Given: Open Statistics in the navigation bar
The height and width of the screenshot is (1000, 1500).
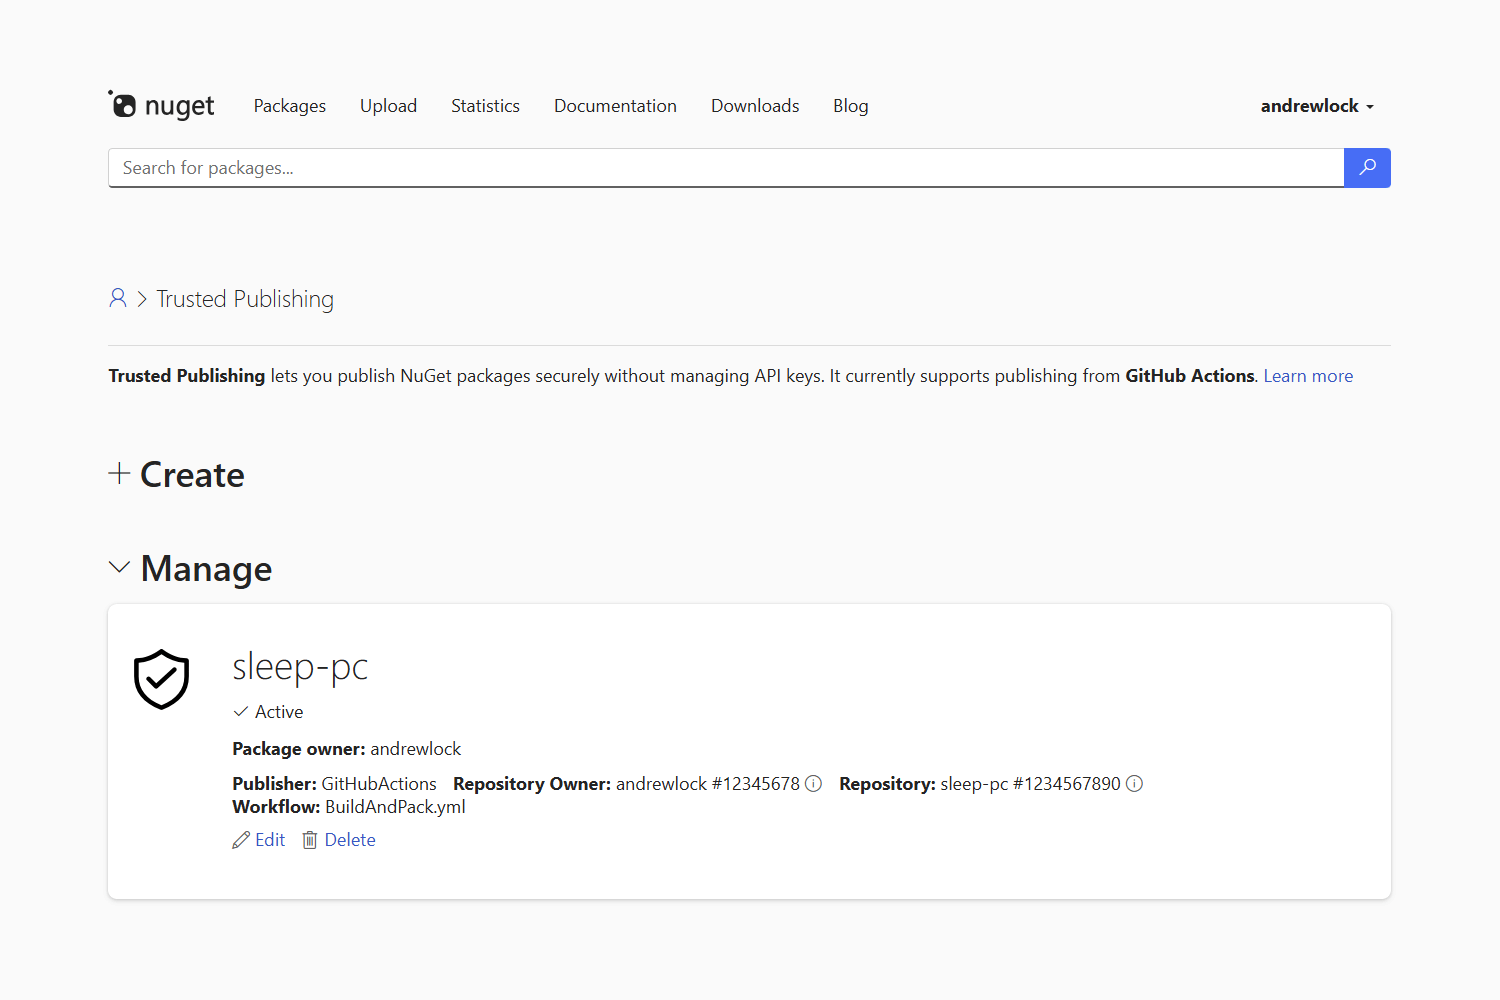Looking at the screenshot, I should tap(485, 106).
